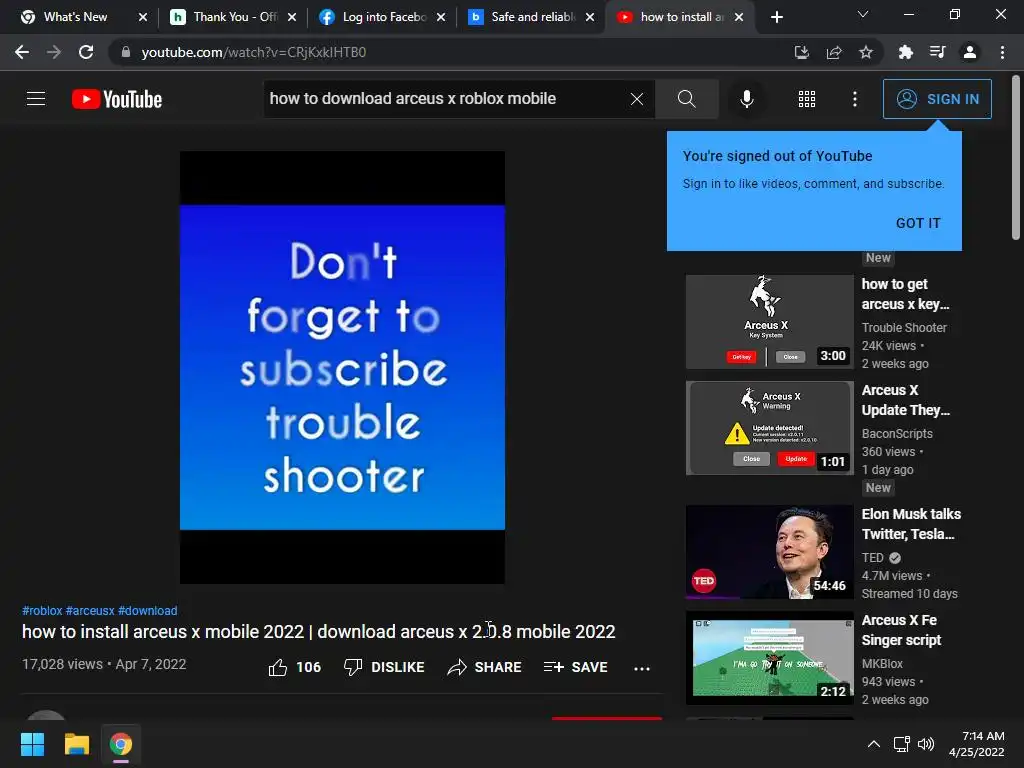The width and height of the screenshot is (1024, 768).
Task: Save the video to a playlist
Action: coord(575,667)
